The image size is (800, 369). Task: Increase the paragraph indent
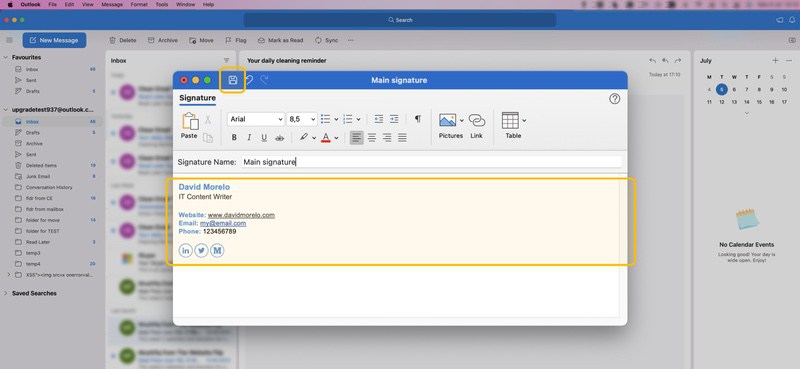point(394,119)
